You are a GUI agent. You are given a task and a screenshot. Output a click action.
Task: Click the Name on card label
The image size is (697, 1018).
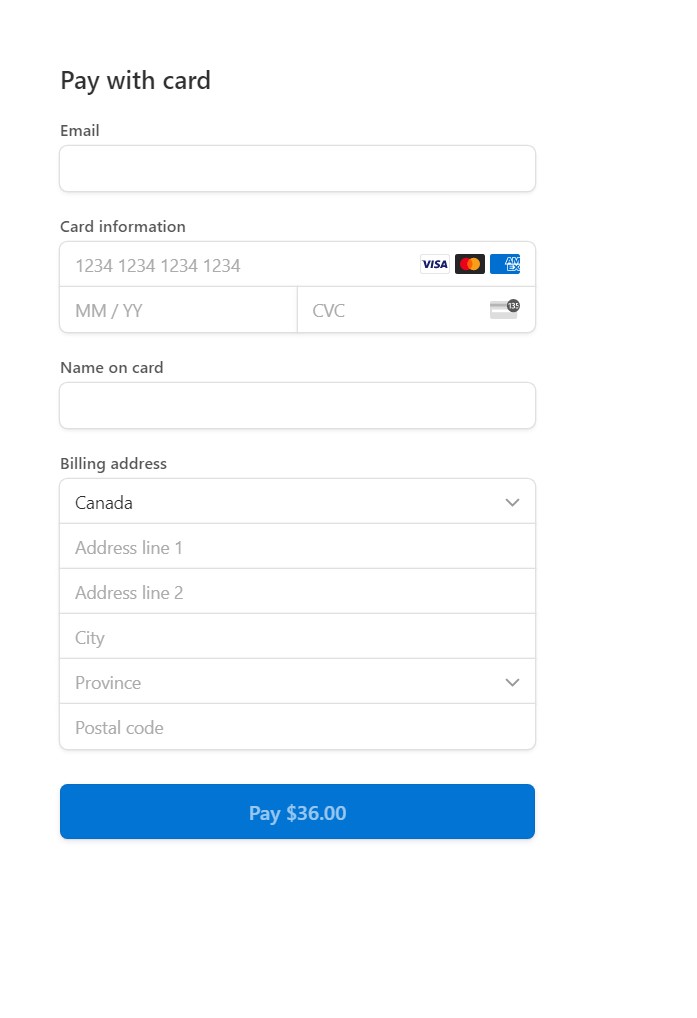coord(112,368)
